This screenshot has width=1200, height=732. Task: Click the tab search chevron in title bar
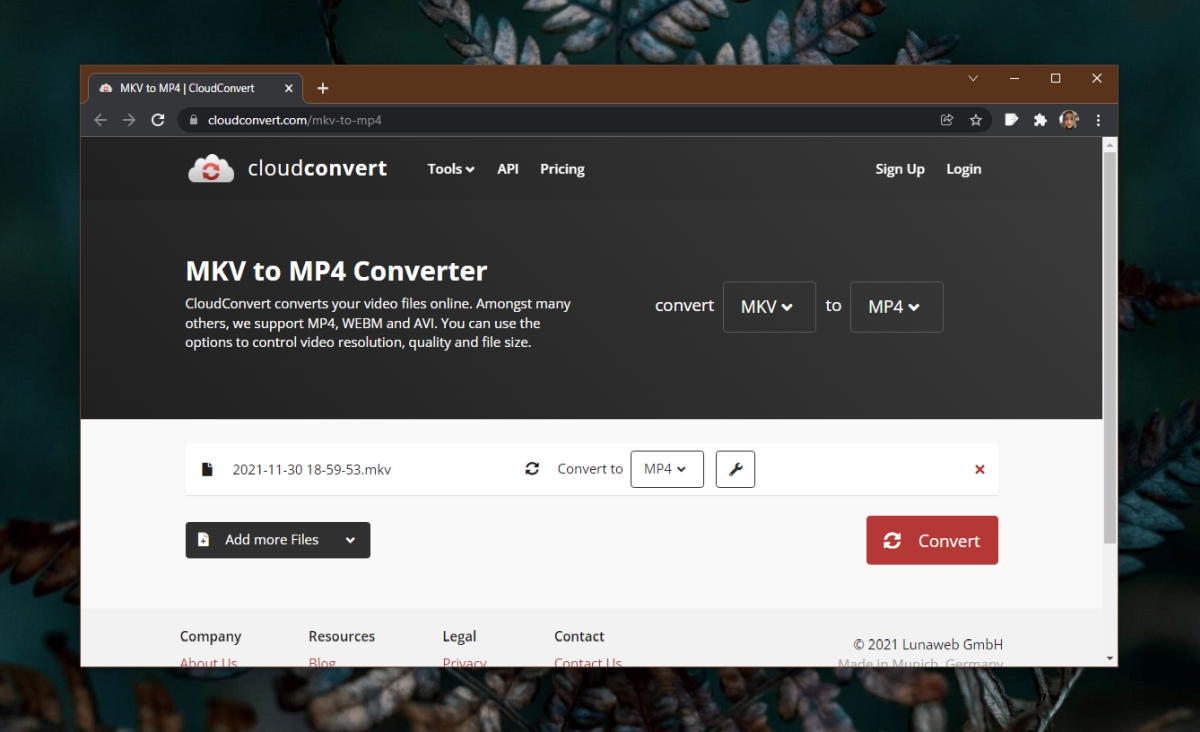click(x=973, y=78)
